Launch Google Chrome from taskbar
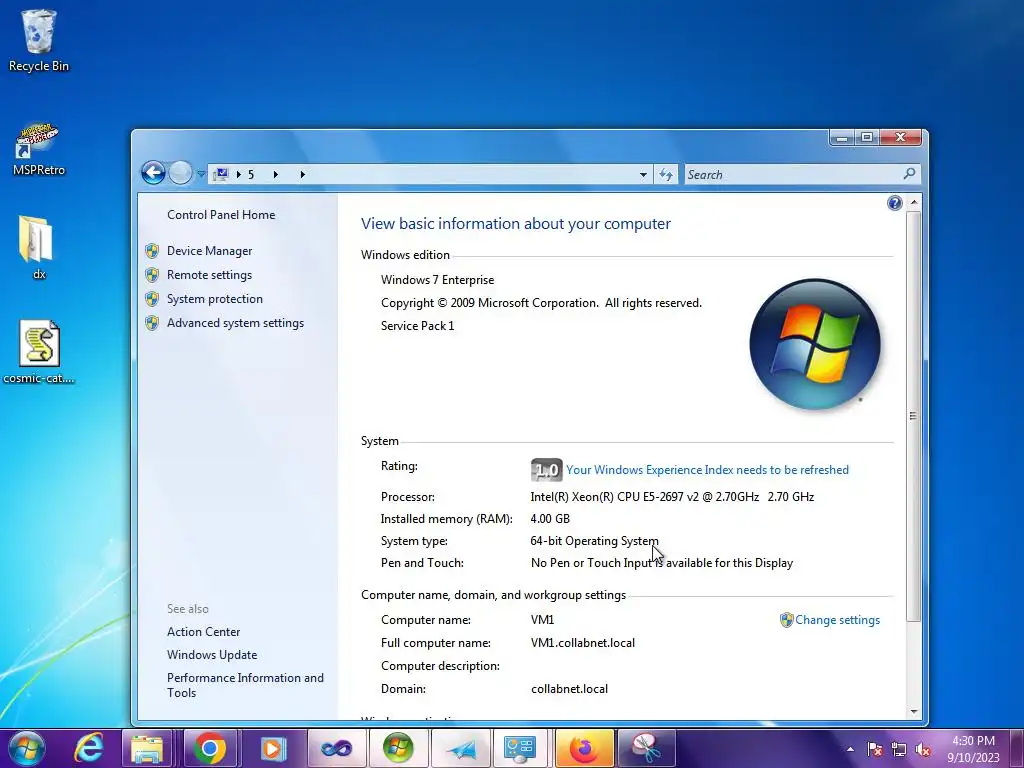This screenshot has height=768, width=1024. click(x=209, y=748)
